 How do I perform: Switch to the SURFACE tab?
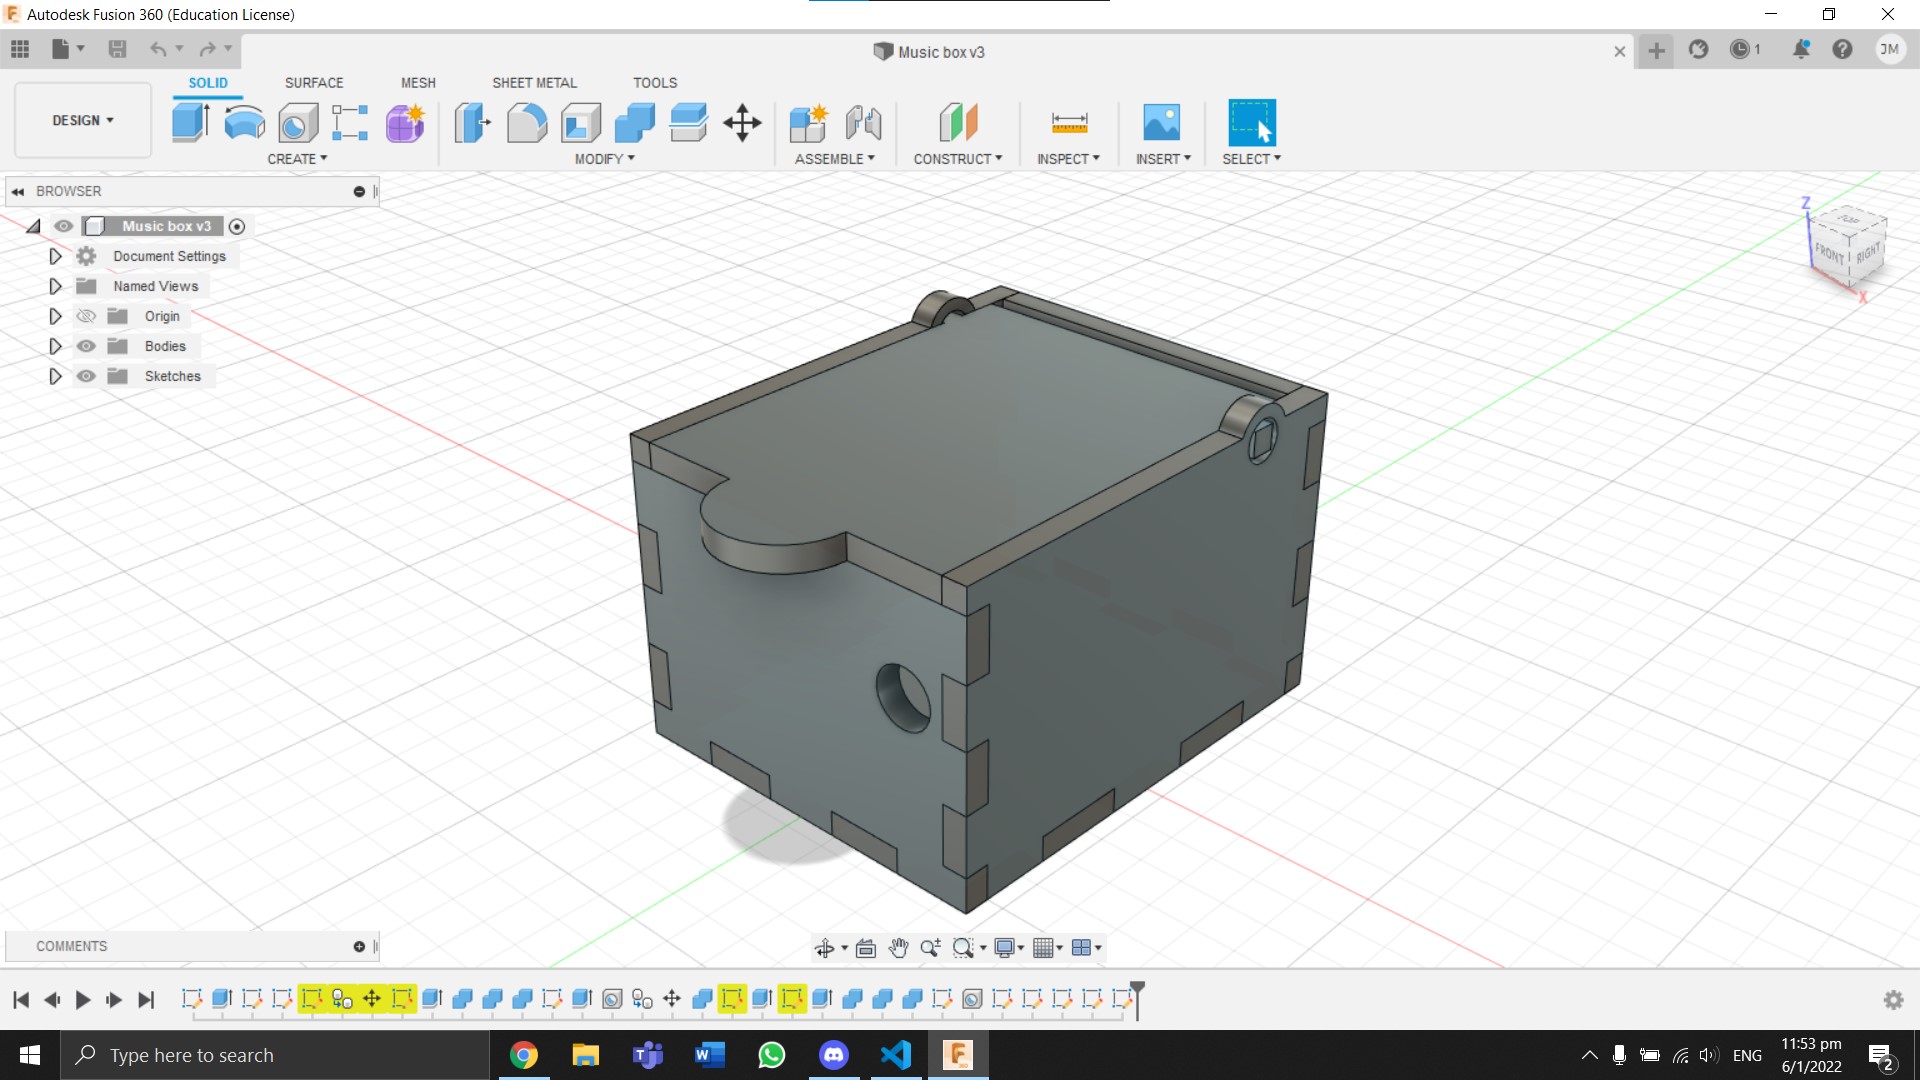(x=314, y=83)
